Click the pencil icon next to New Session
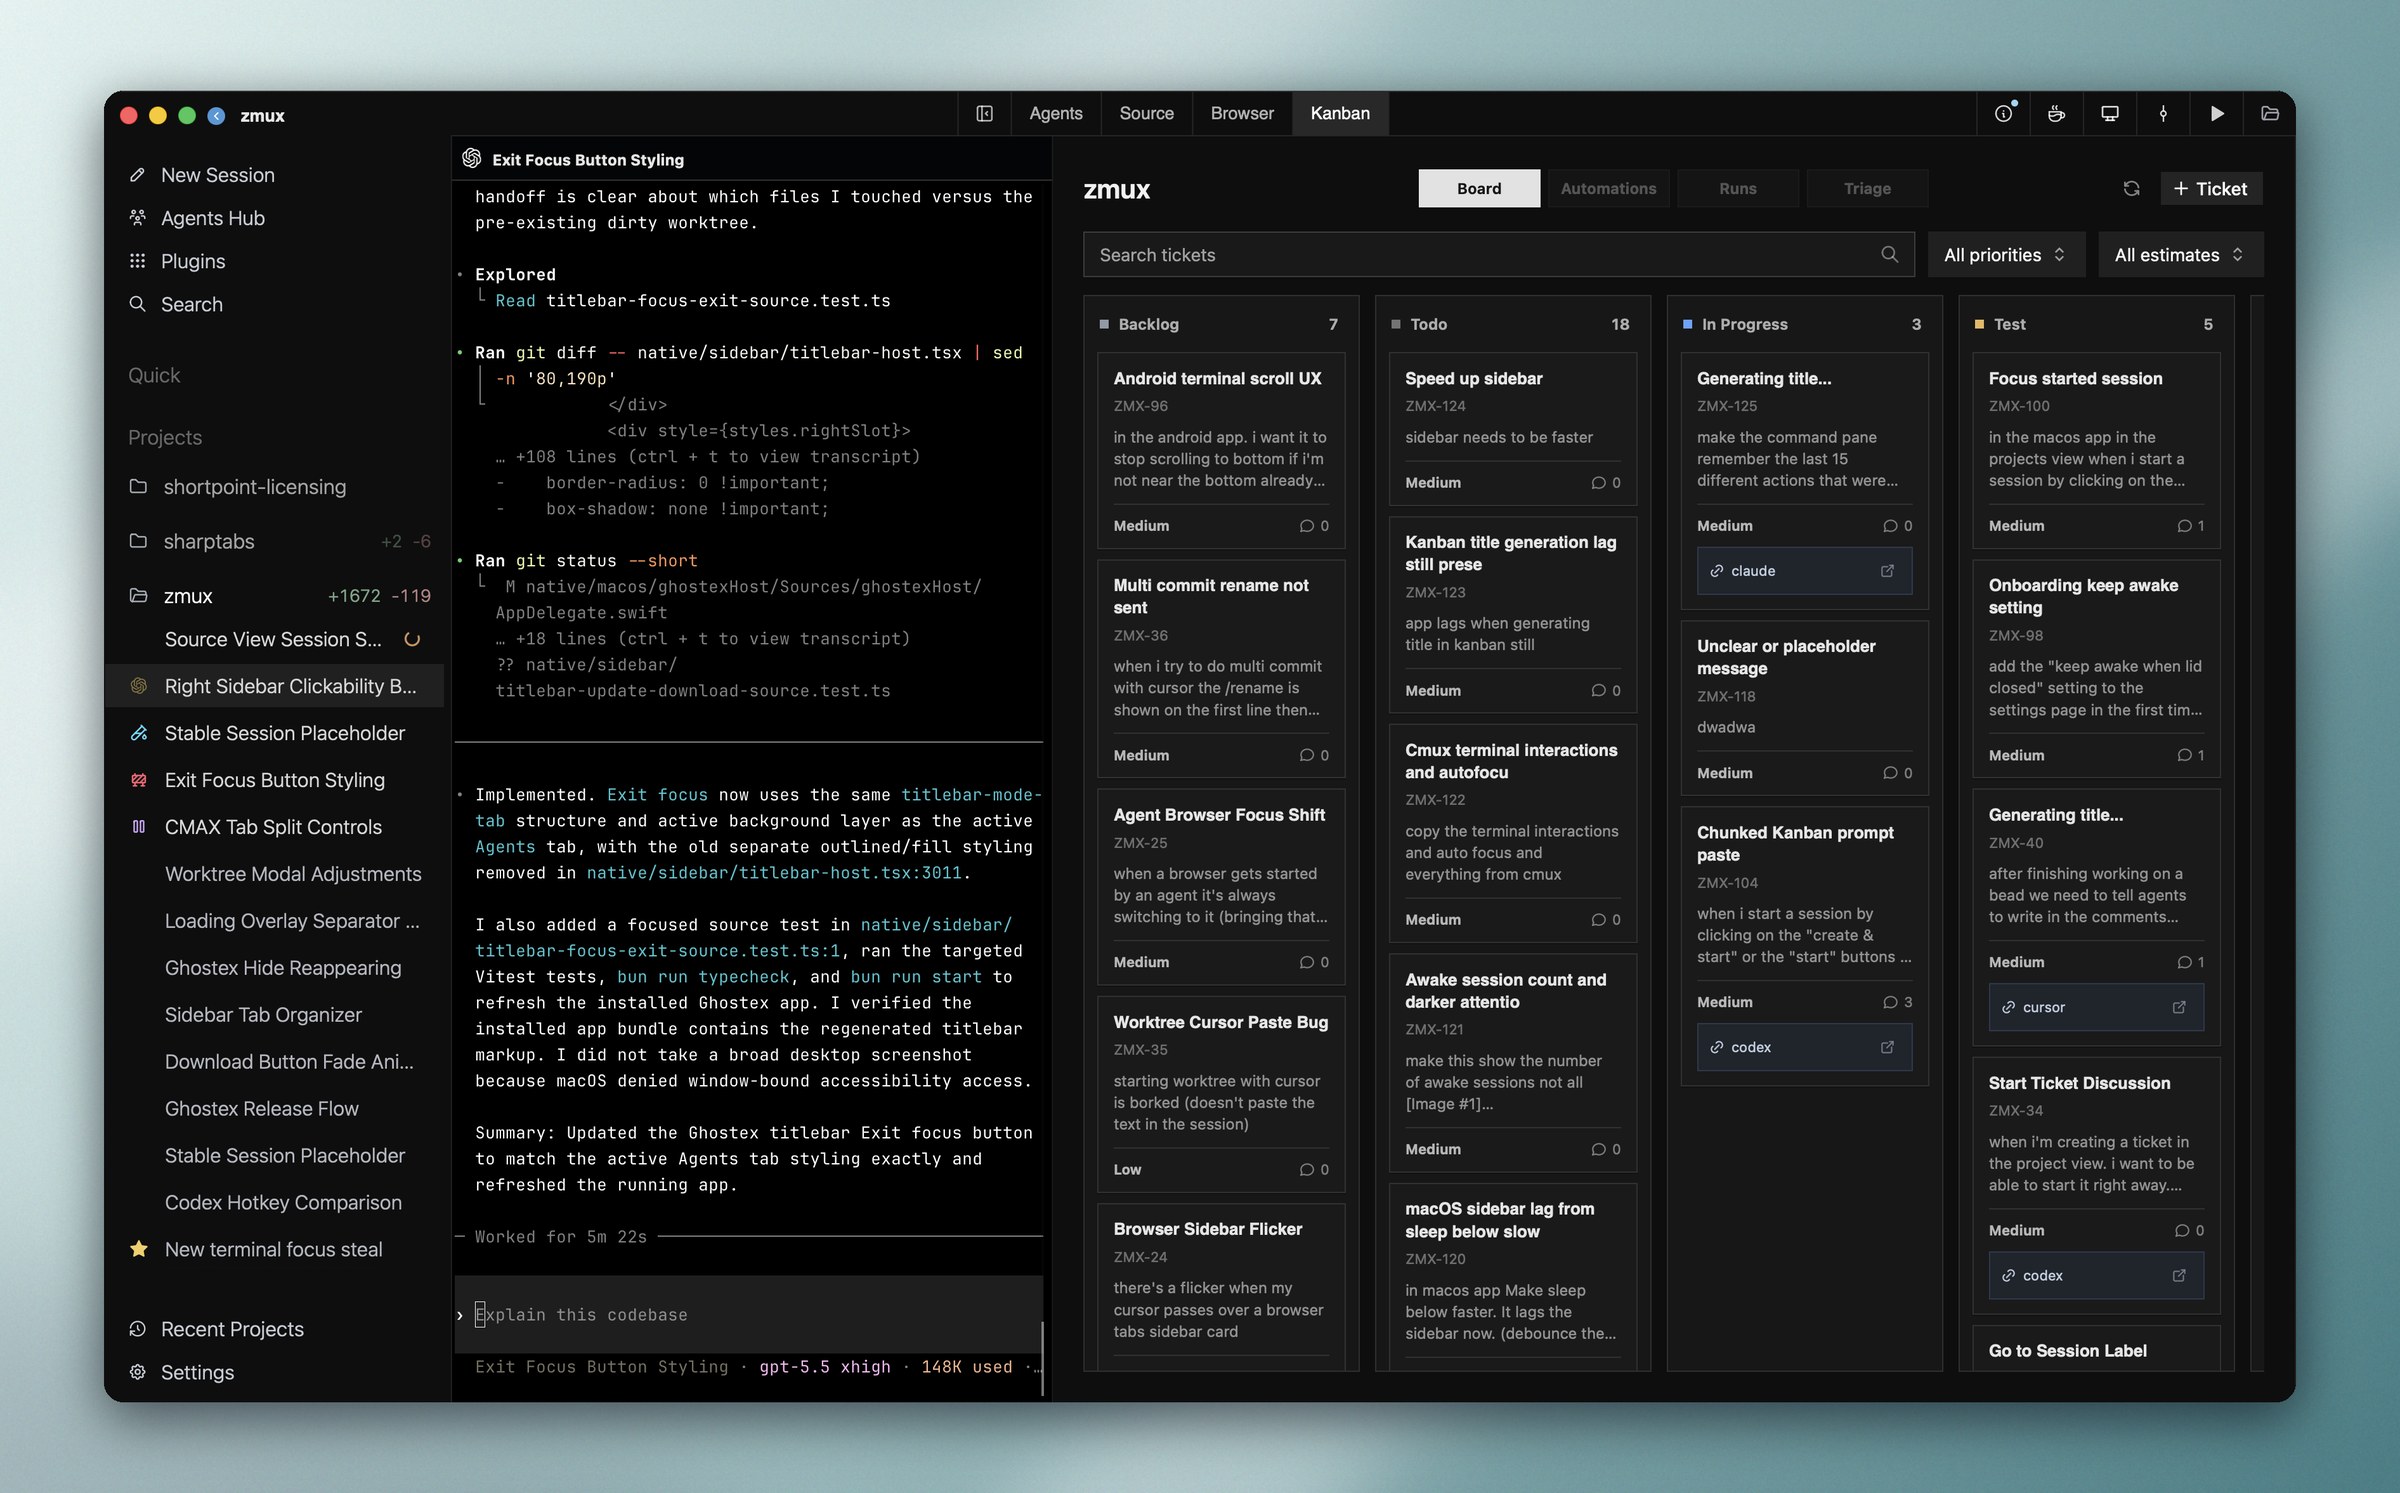Image resolution: width=2400 pixels, height=1493 pixels. [x=138, y=175]
